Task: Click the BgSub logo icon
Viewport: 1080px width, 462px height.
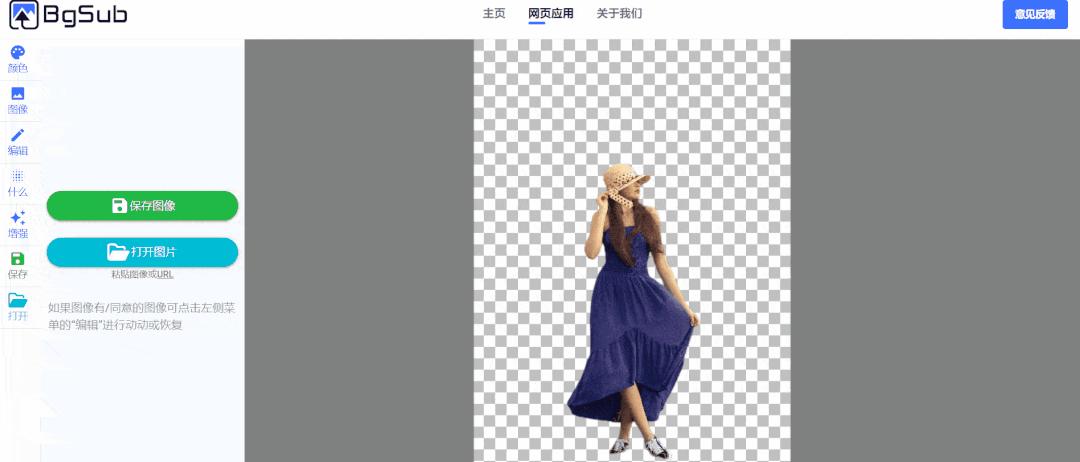Action: pos(24,15)
